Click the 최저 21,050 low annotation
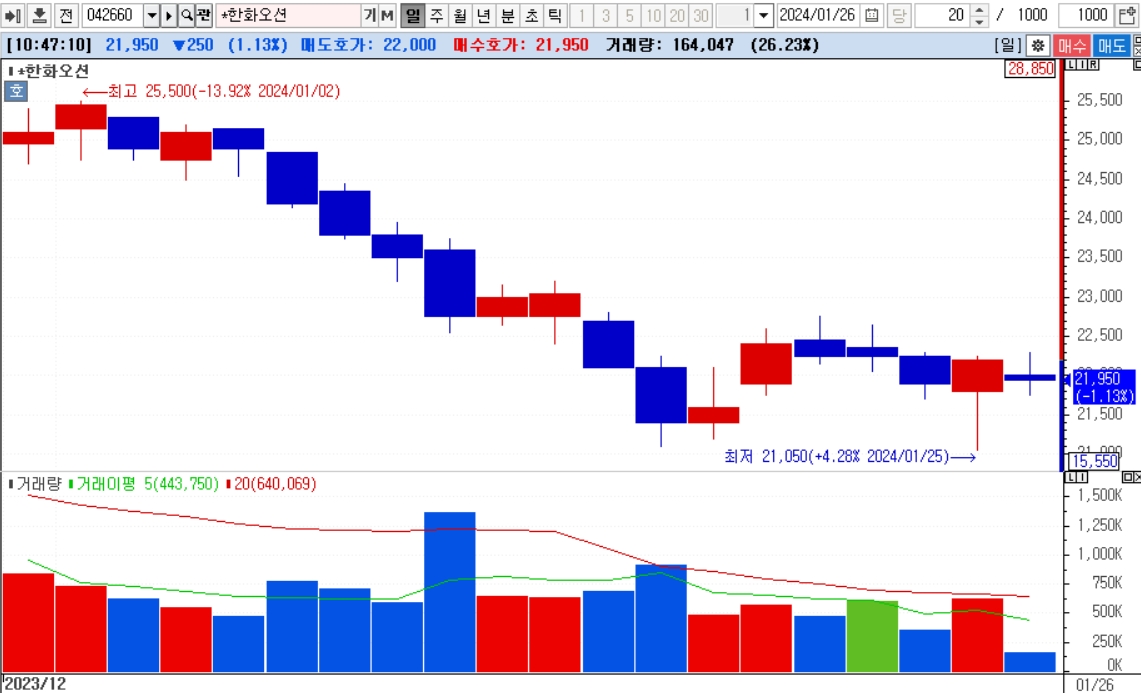The image size is (1141, 693). tap(850, 456)
